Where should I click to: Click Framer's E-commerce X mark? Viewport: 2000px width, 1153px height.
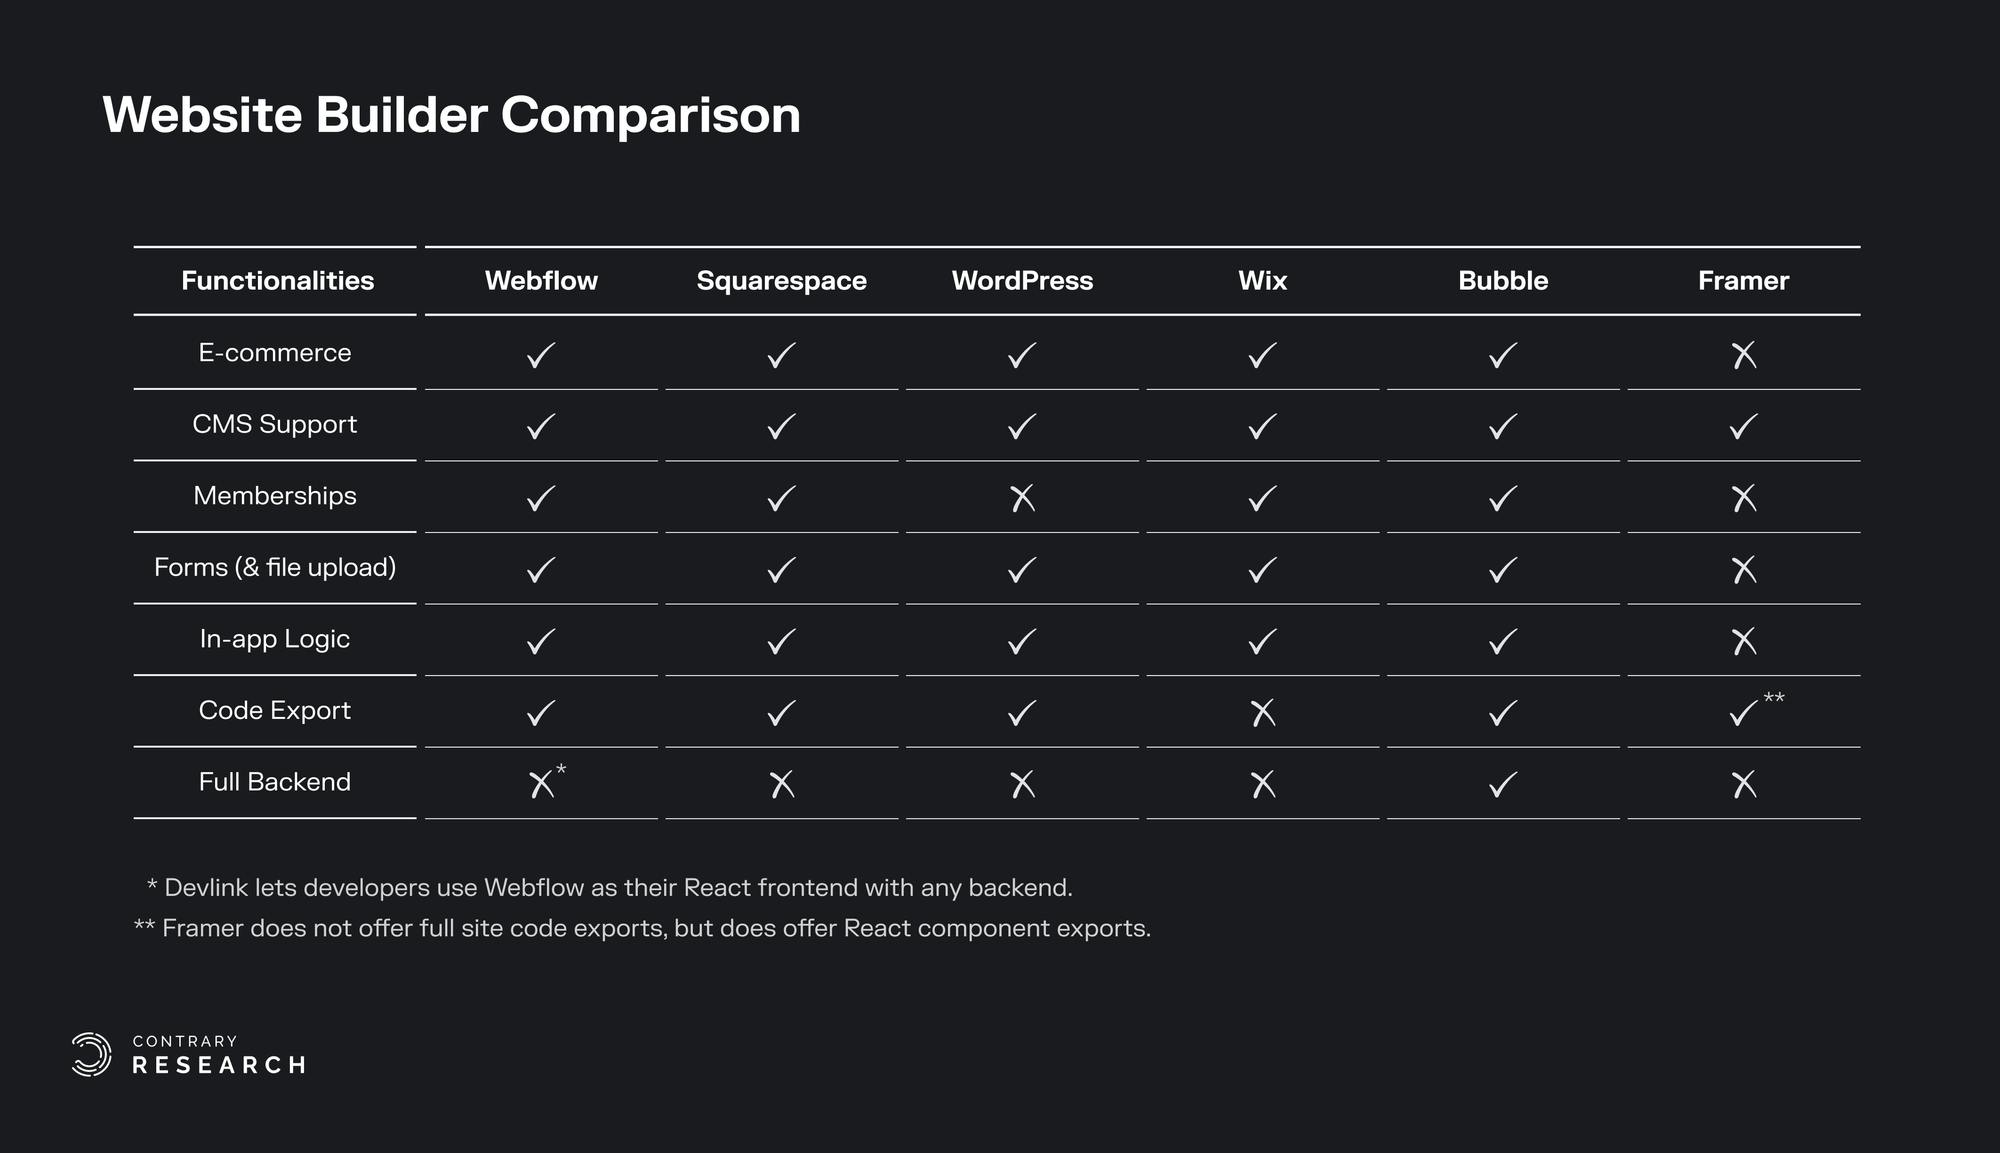coord(1743,355)
